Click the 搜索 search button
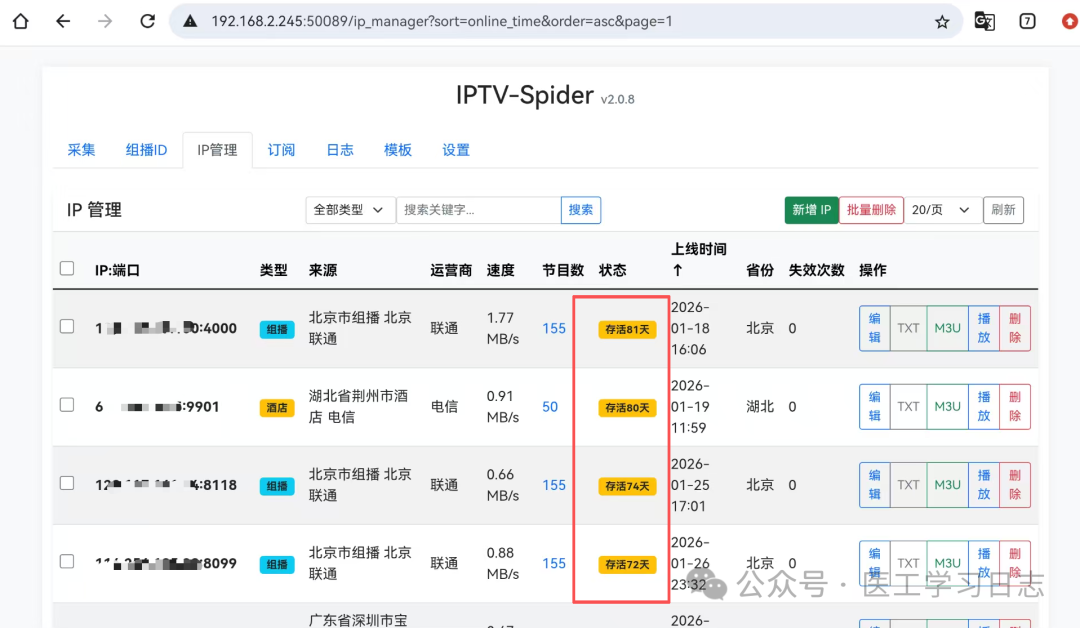This screenshot has height=628, width=1080. (581, 210)
